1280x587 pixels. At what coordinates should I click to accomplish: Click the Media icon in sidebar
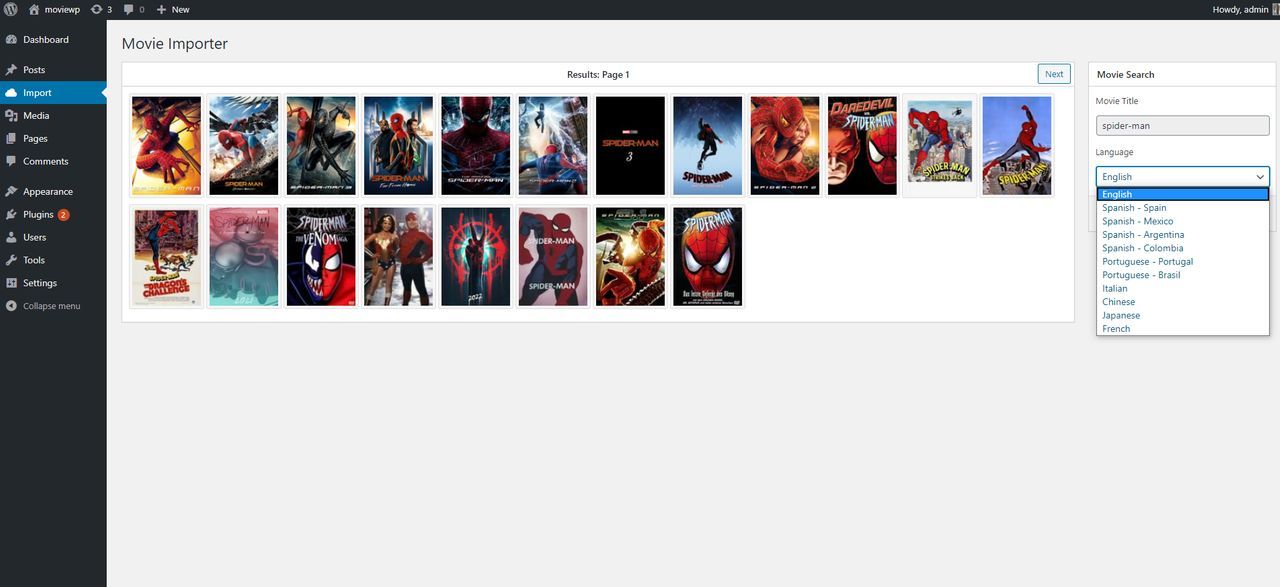click(x=11, y=116)
